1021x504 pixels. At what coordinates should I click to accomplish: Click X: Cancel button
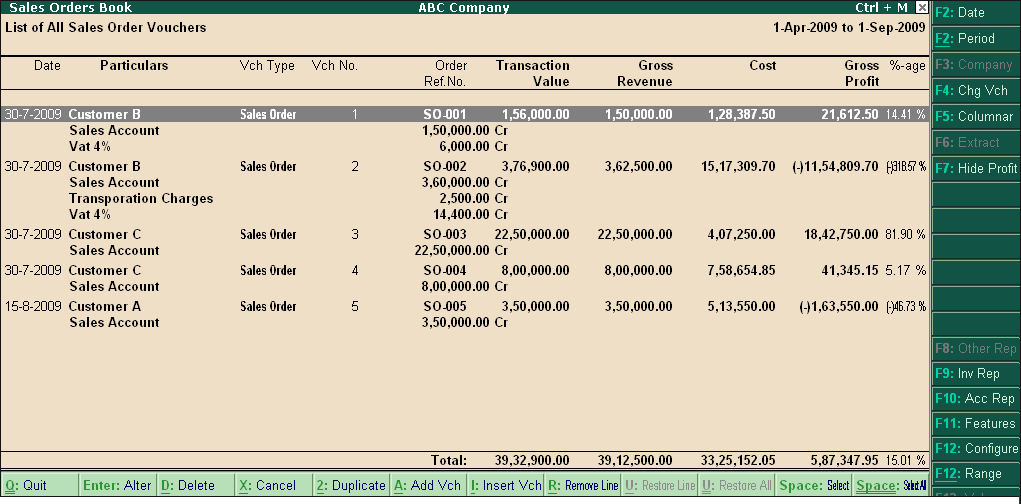coord(273,485)
